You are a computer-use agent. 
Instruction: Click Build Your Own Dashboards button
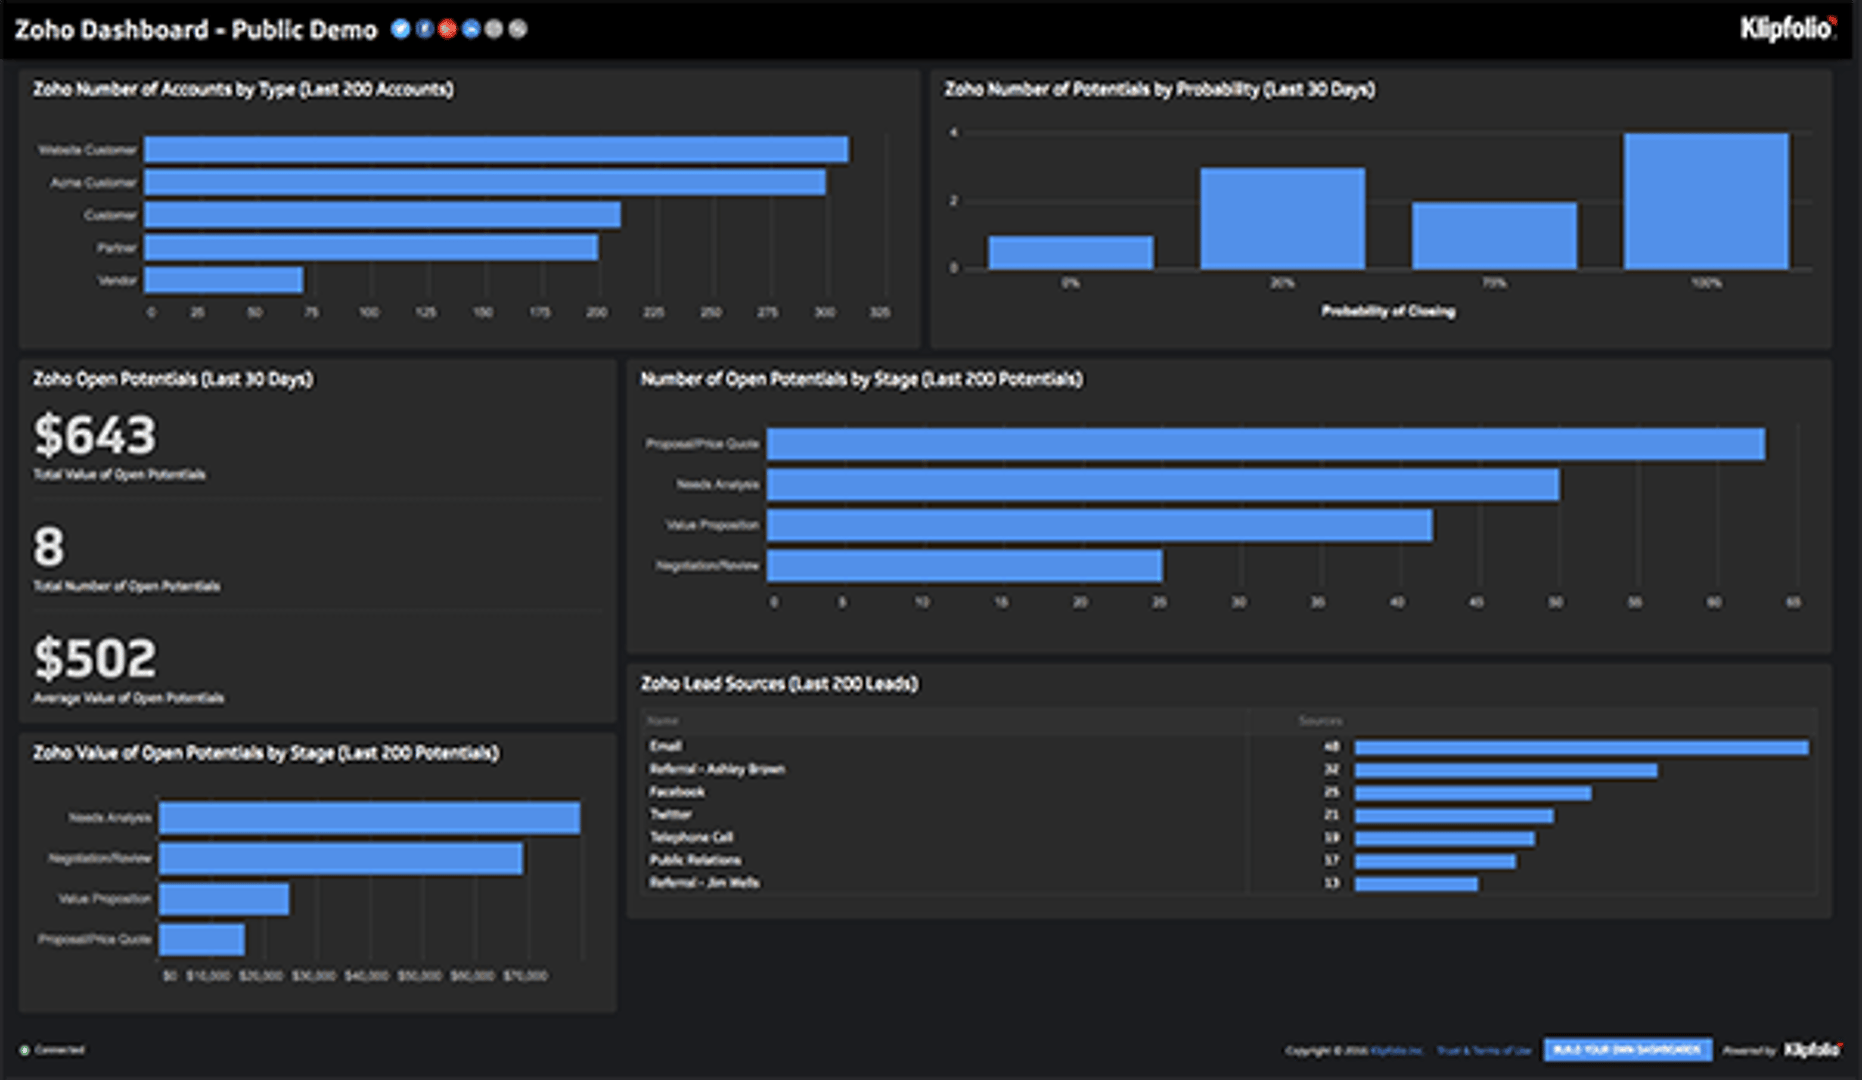(1627, 1050)
